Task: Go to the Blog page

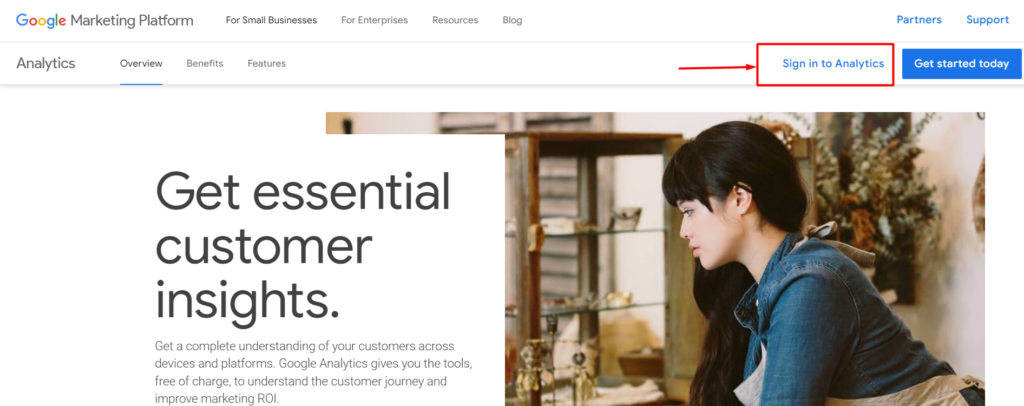Action: click(x=512, y=20)
